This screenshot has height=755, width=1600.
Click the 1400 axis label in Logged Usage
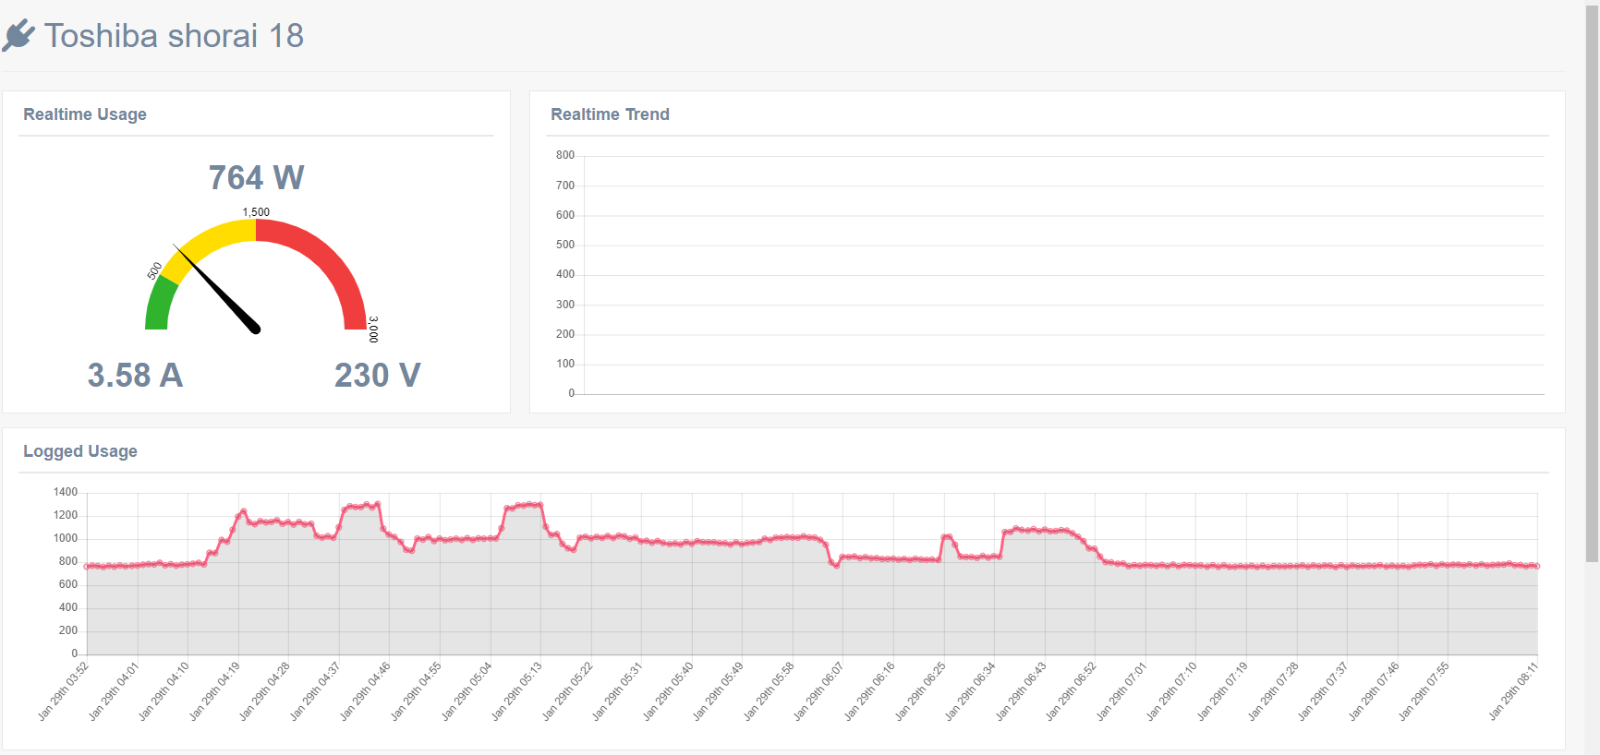(x=65, y=492)
